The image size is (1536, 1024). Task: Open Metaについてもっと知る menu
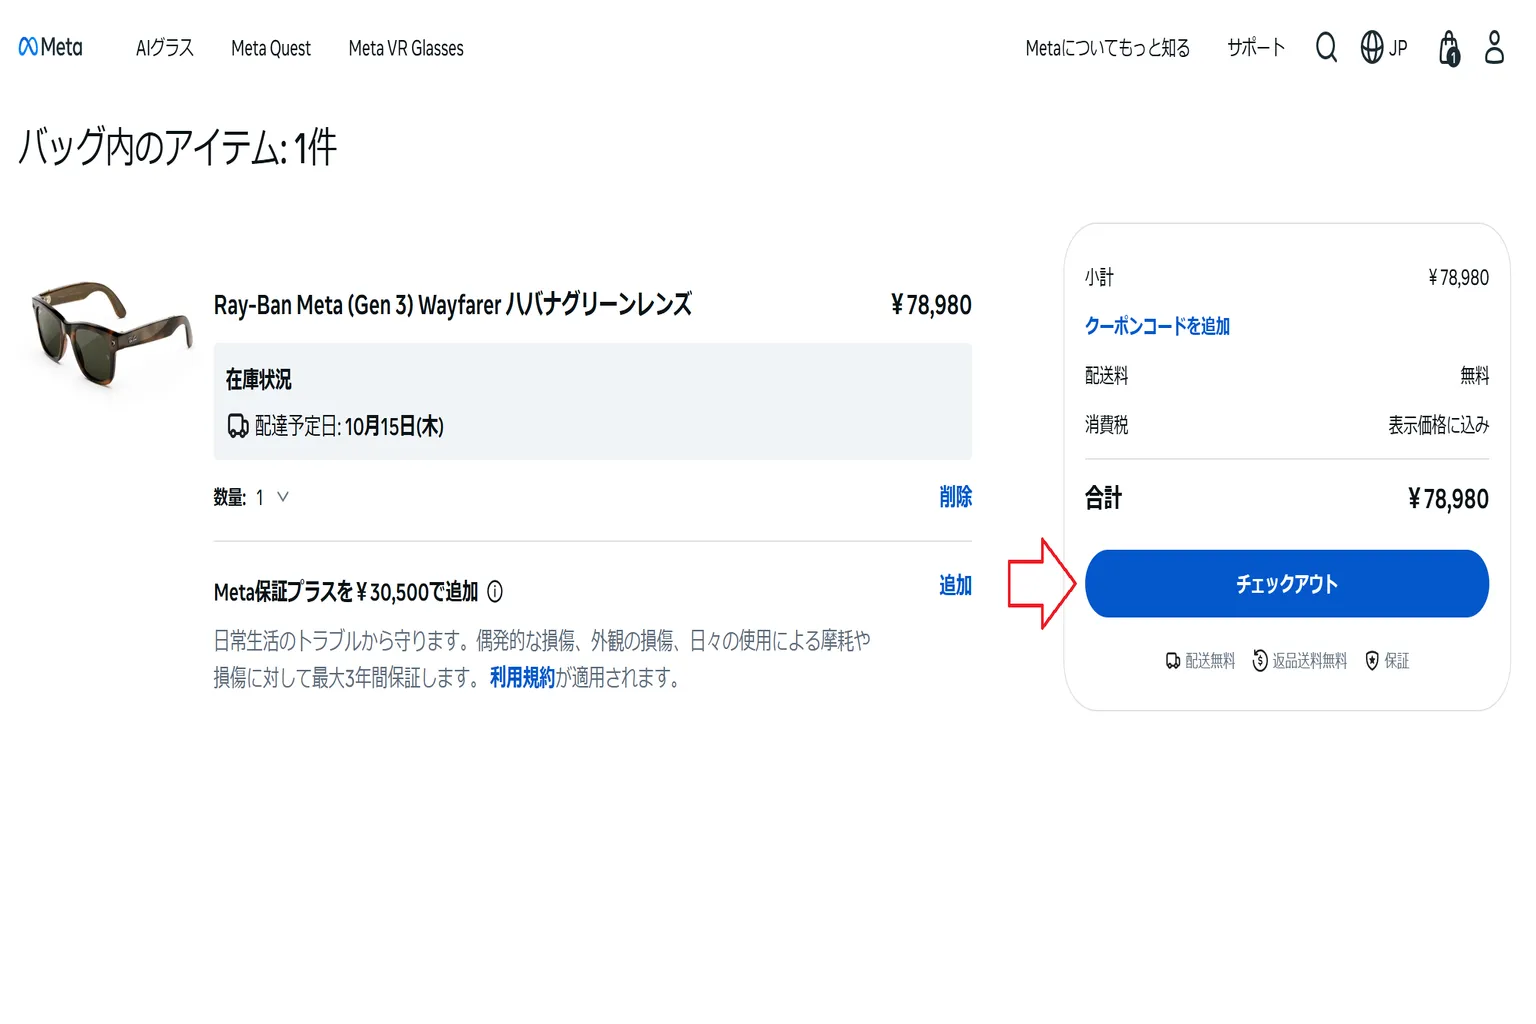(1108, 48)
